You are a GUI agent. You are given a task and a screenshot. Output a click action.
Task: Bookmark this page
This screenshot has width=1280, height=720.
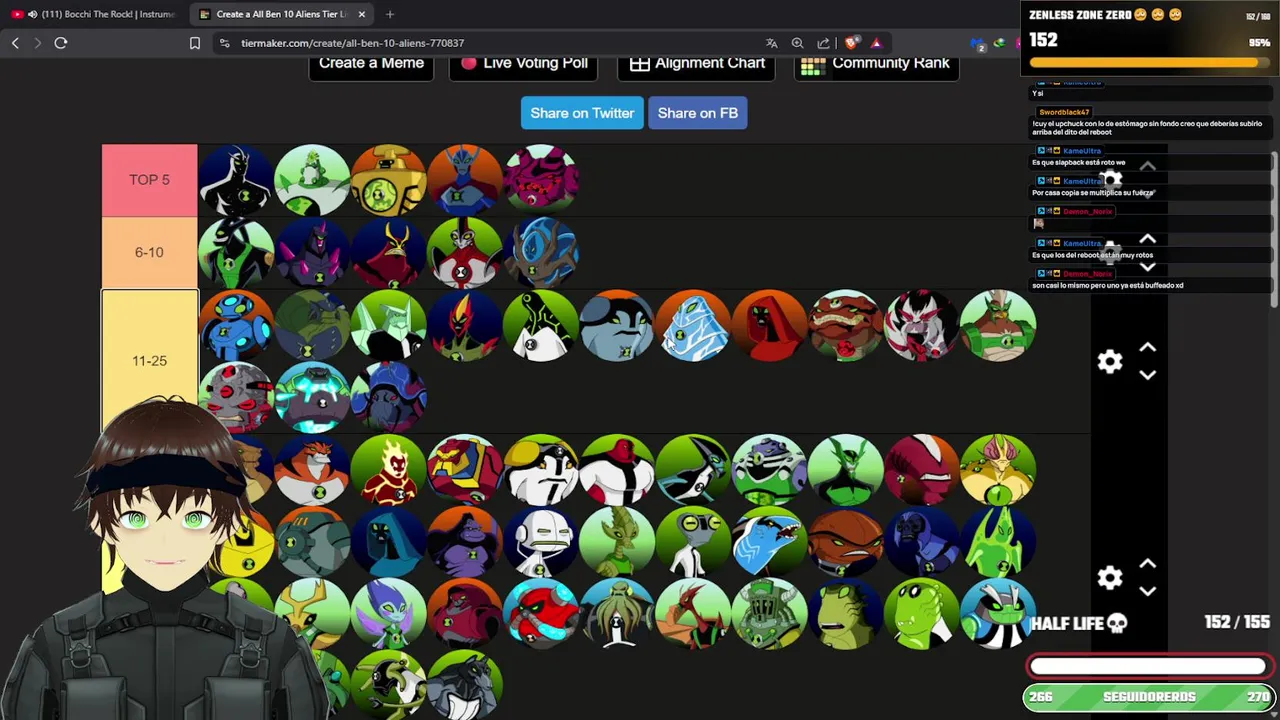pyautogui.click(x=195, y=43)
